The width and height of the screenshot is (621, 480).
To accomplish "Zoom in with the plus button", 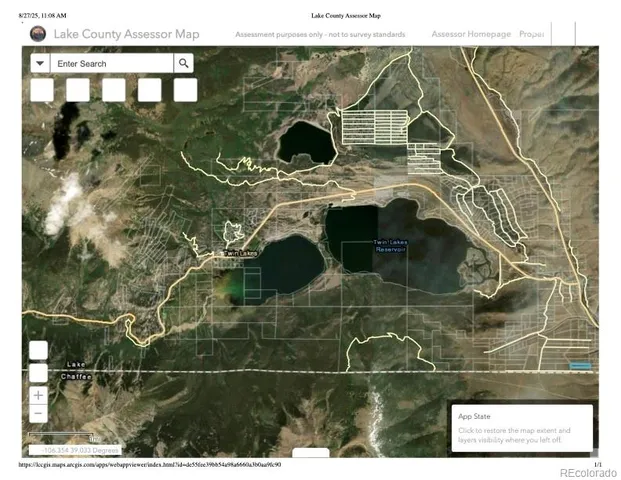I will click(x=38, y=395).
